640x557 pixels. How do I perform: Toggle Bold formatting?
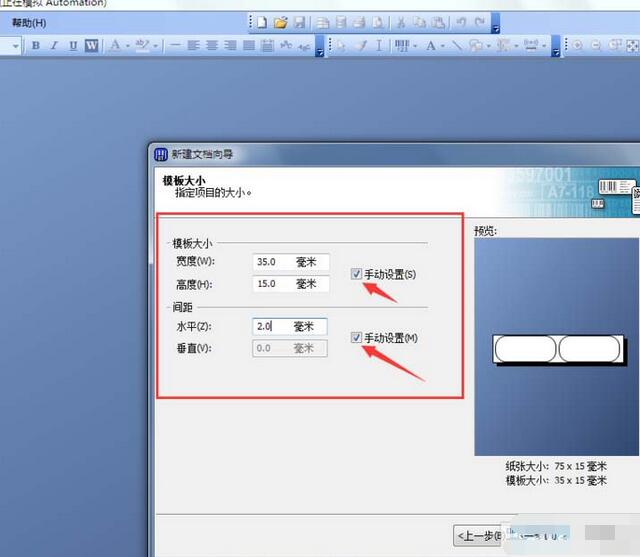tap(36, 45)
